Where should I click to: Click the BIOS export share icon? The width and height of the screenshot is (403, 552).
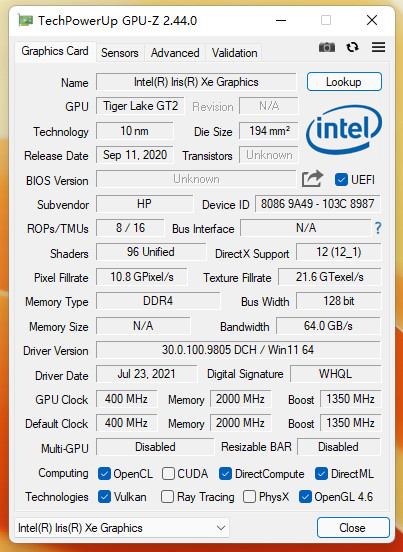(x=312, y=179)
